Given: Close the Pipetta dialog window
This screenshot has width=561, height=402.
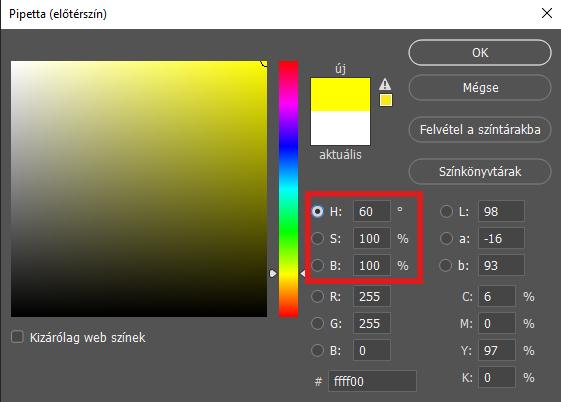Looking at the screenshot, I should click(547, 14).
